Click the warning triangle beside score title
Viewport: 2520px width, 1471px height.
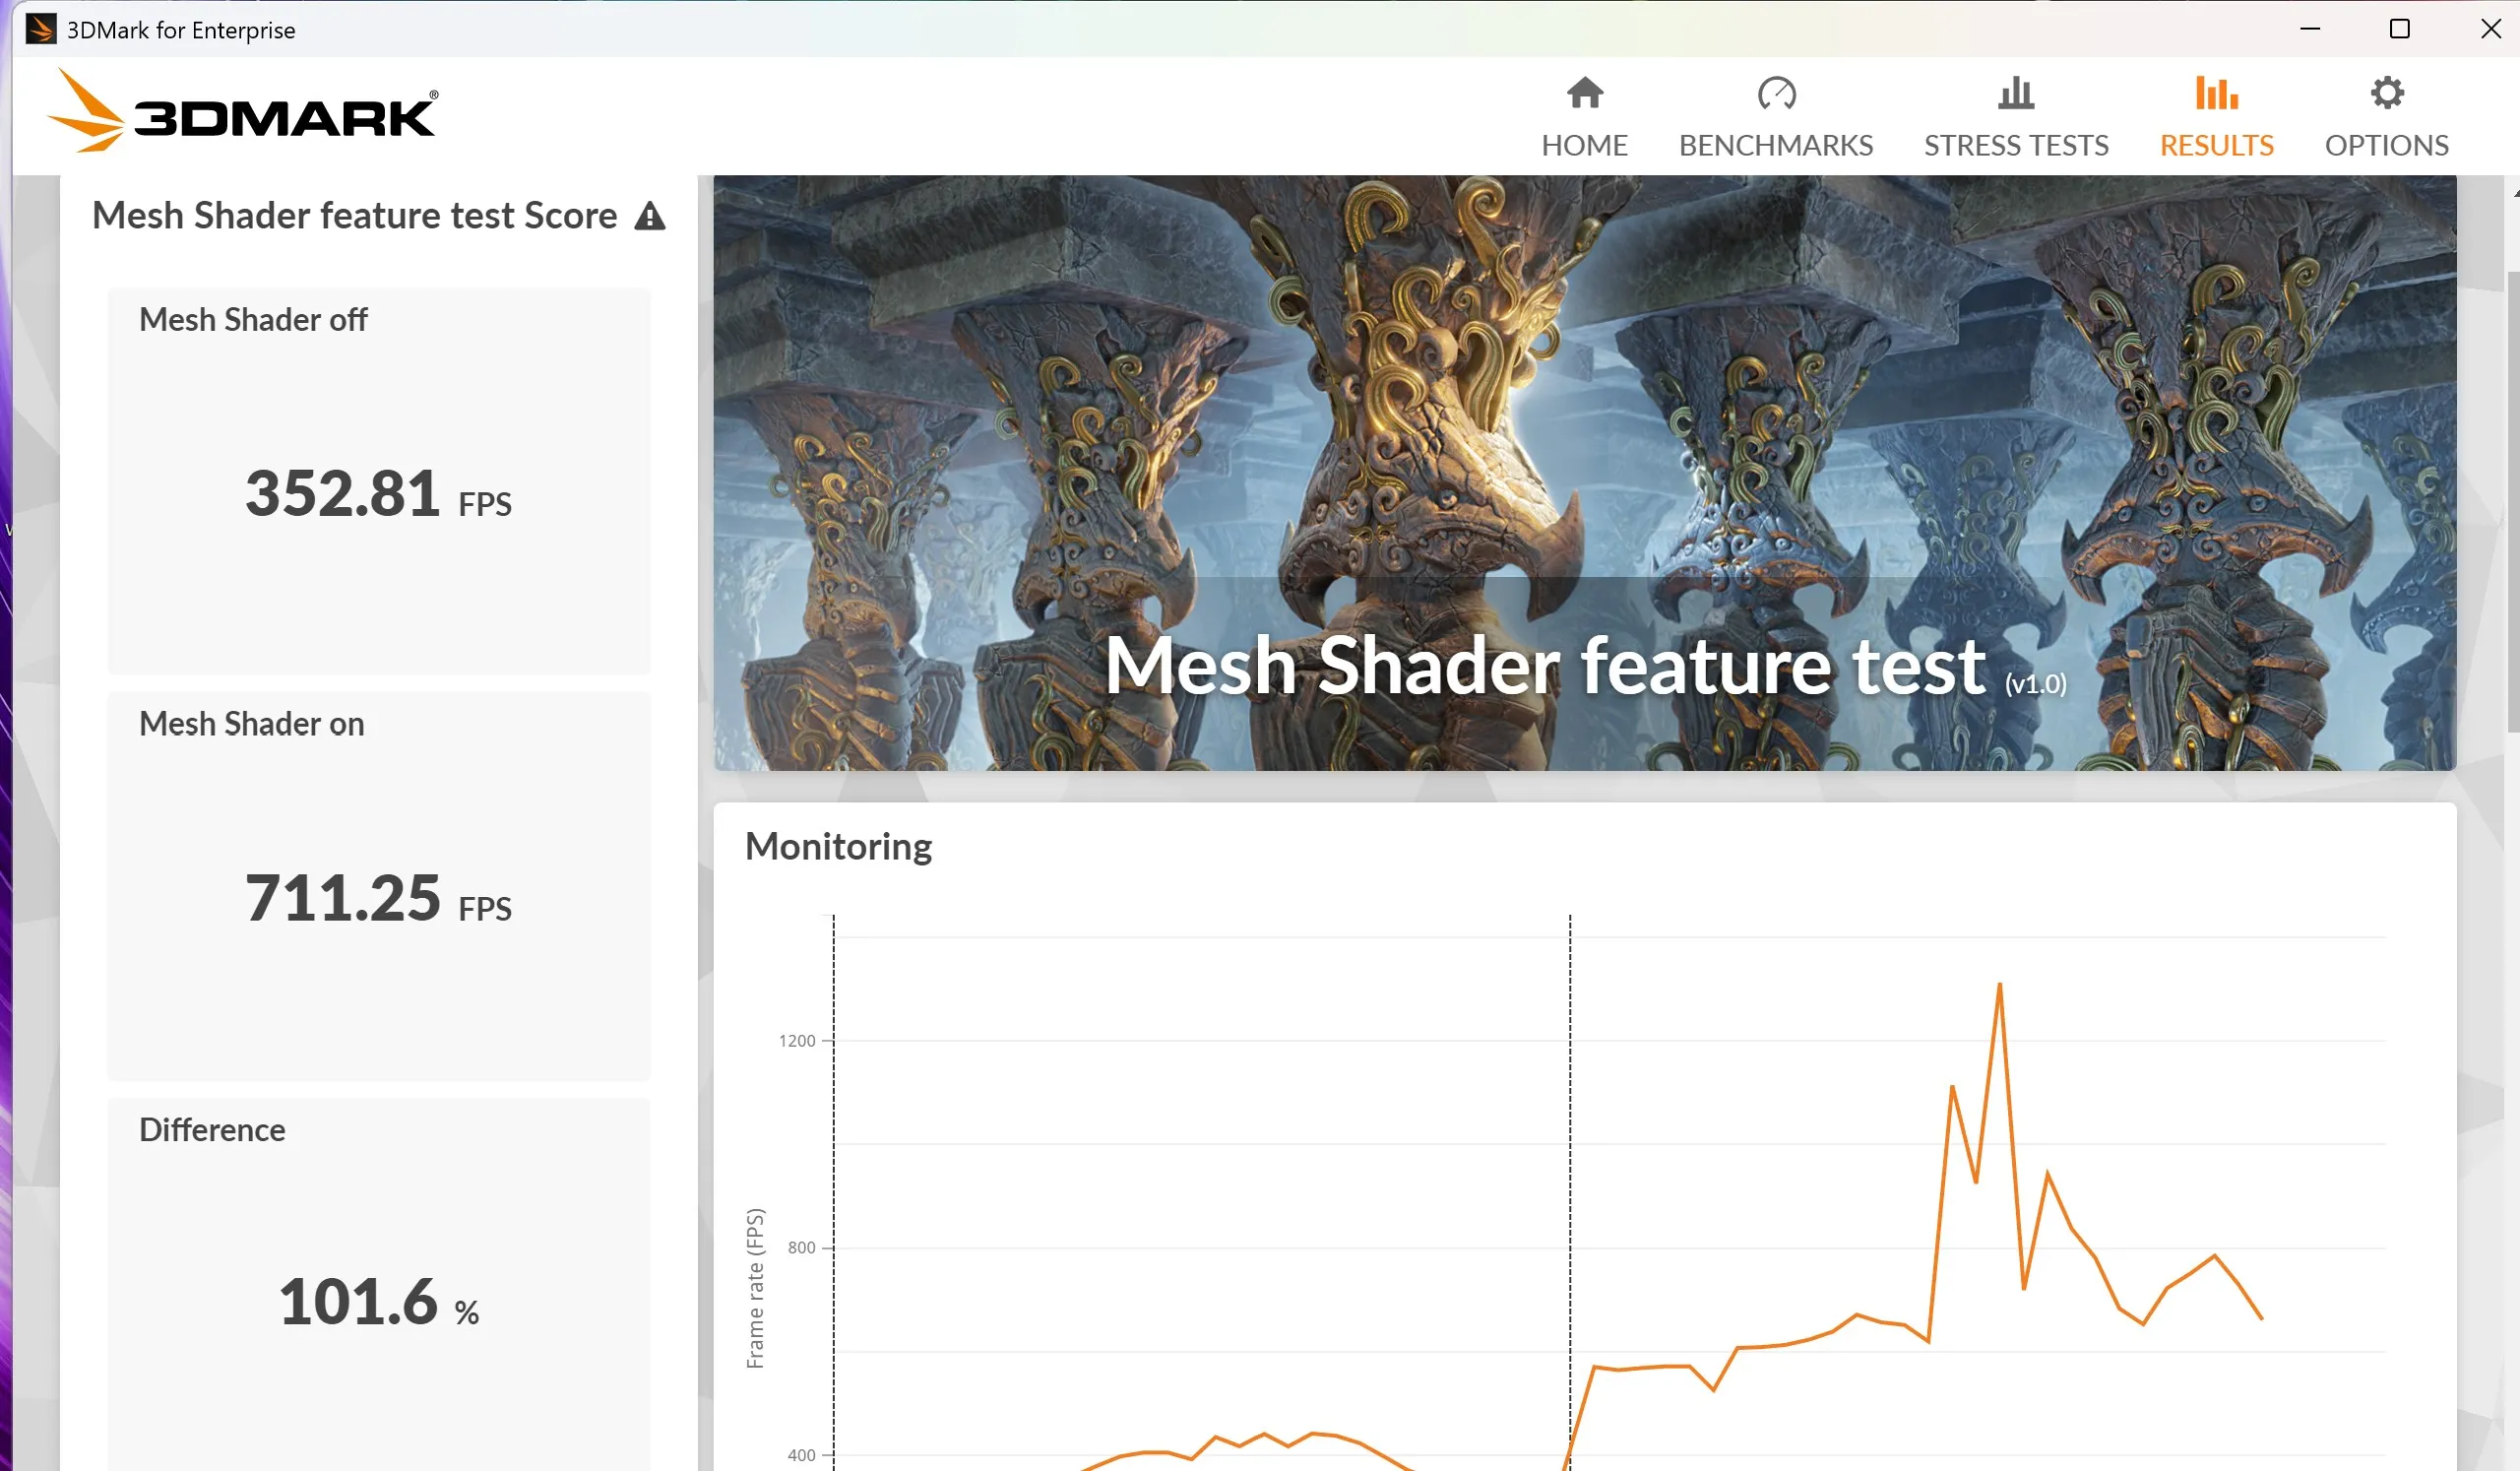point(649,216)
